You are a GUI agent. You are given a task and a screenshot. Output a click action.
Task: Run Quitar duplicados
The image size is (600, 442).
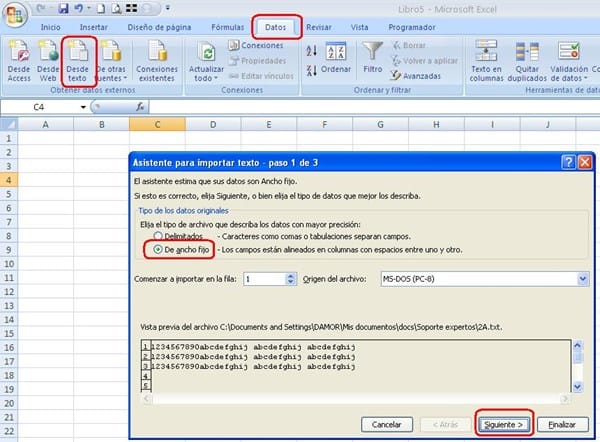[527, 61]
